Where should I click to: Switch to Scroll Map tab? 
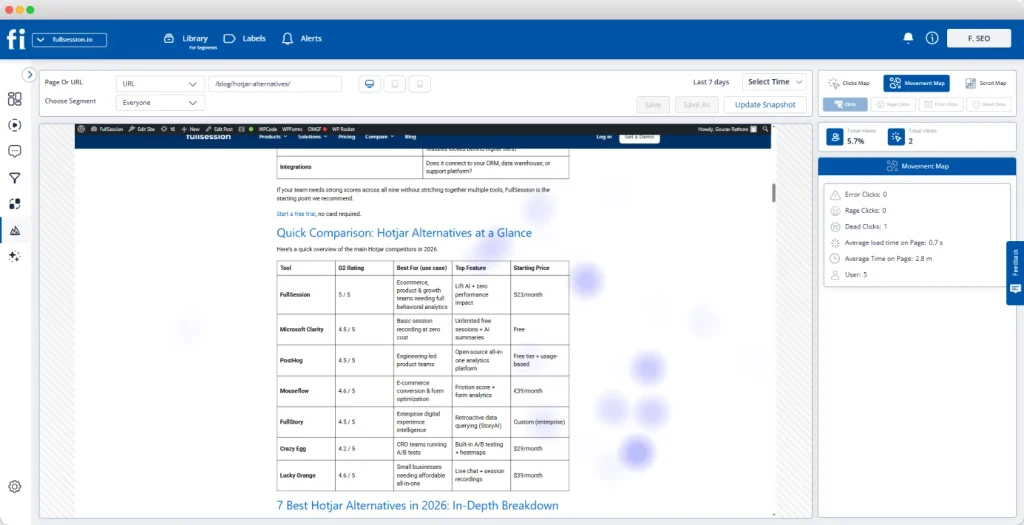[986, 83]
